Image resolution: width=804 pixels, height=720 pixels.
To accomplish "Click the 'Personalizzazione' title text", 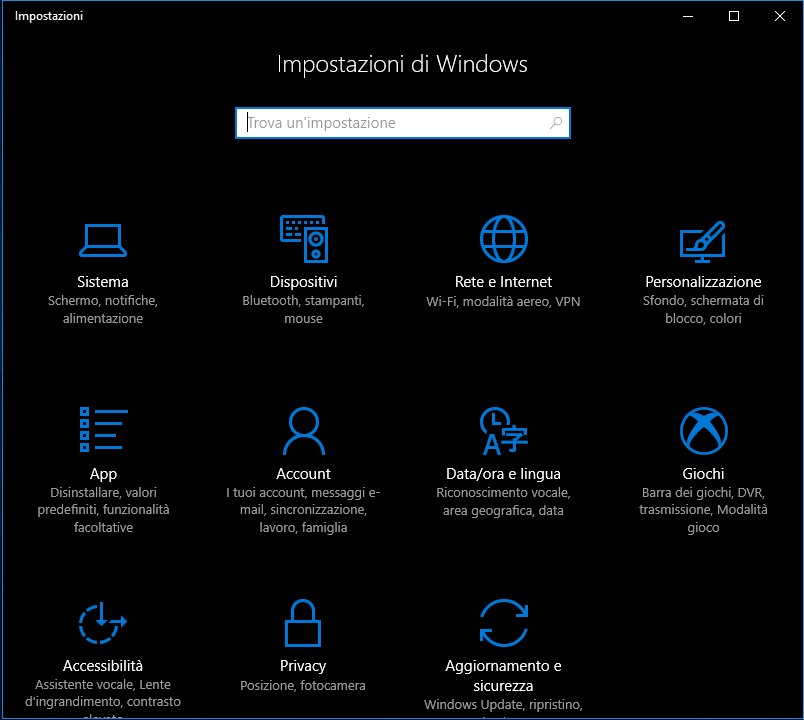I will [x=703, y=282].
